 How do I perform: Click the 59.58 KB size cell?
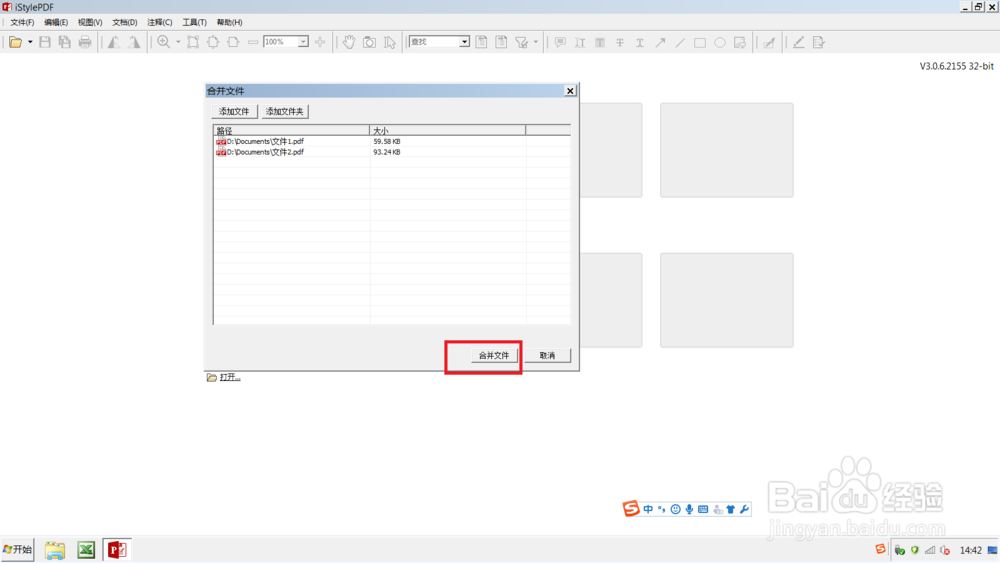386,142
